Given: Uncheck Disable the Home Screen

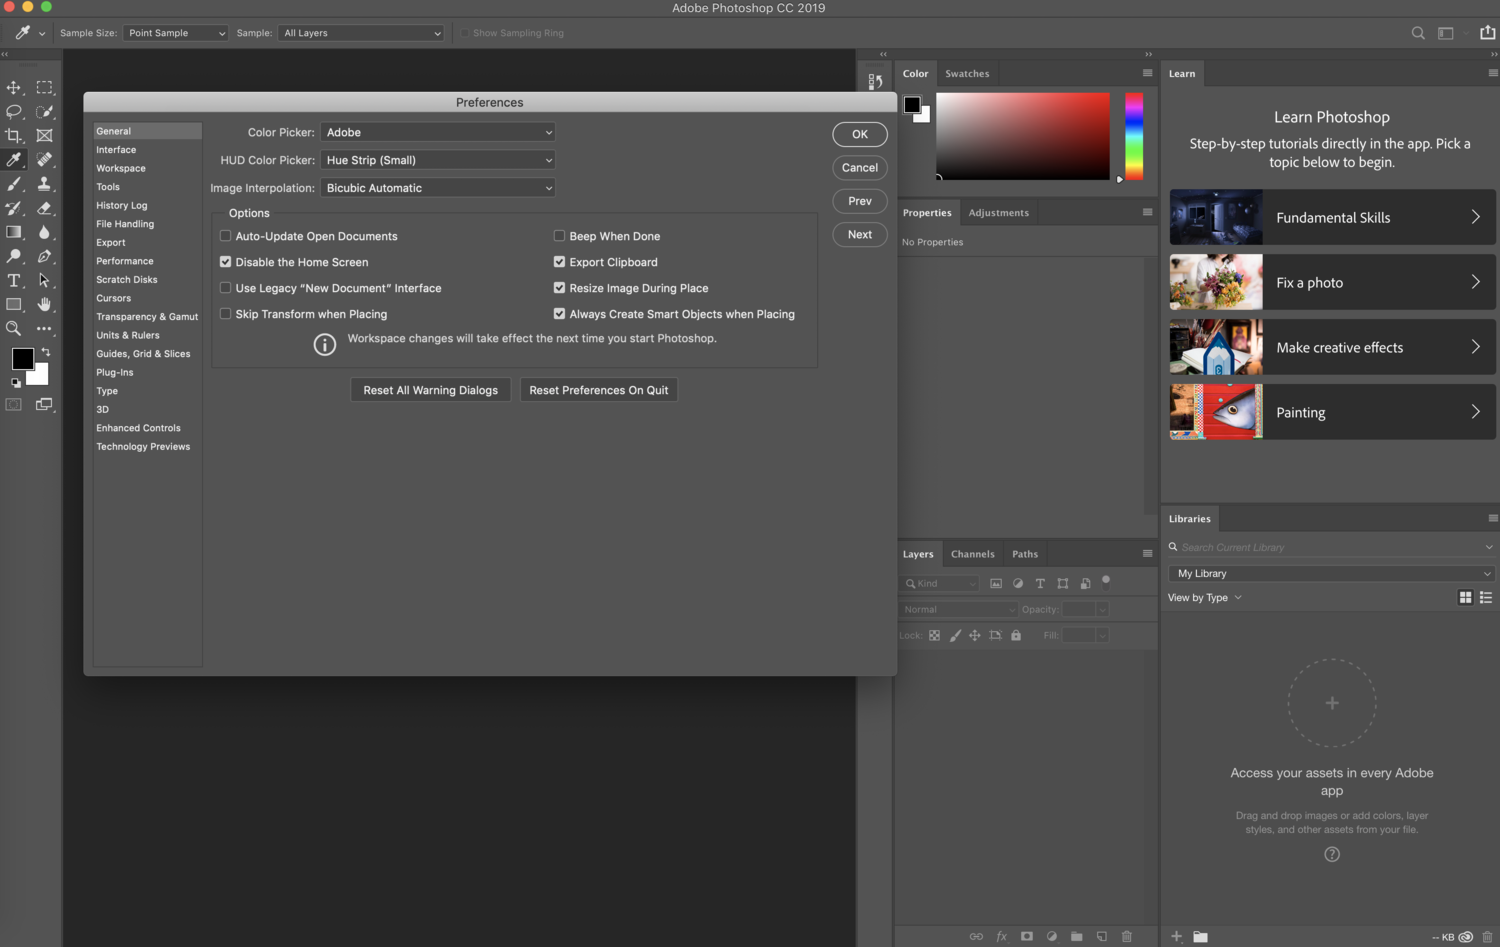Looking at the screenshot, I should pos(226,262).
